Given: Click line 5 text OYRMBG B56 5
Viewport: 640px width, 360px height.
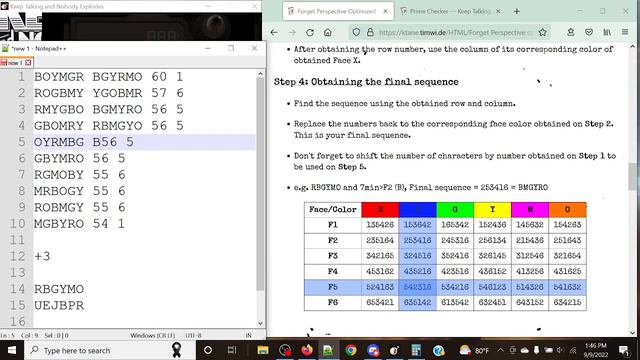Looking at the screenshot, I should 84,142.
